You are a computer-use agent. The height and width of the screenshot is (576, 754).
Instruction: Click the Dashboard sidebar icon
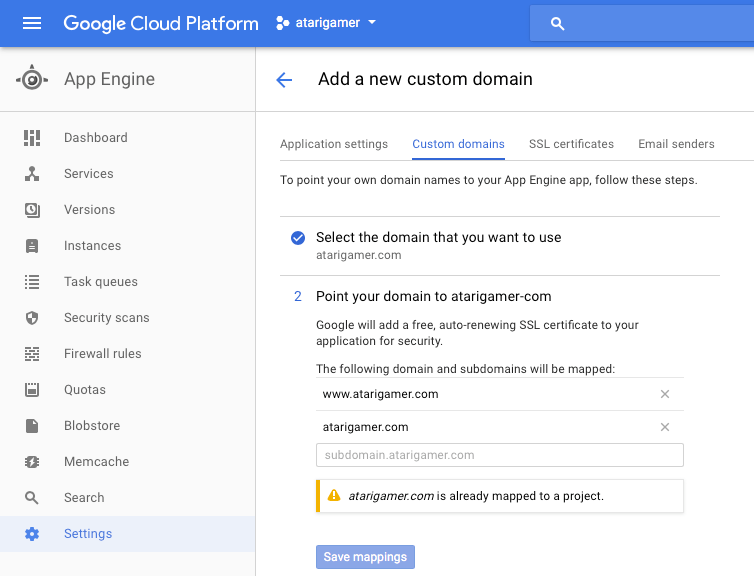click(32, 138)
